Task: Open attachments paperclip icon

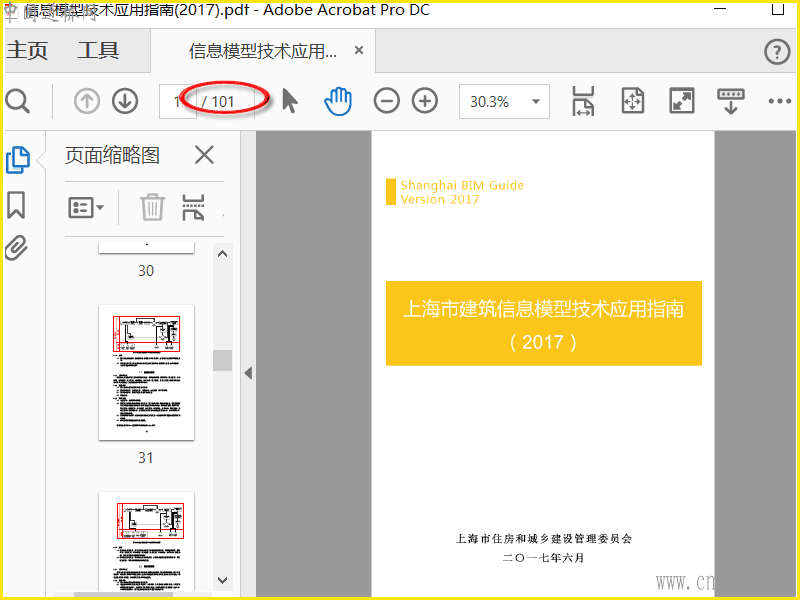Action: (x=16, y=248)
